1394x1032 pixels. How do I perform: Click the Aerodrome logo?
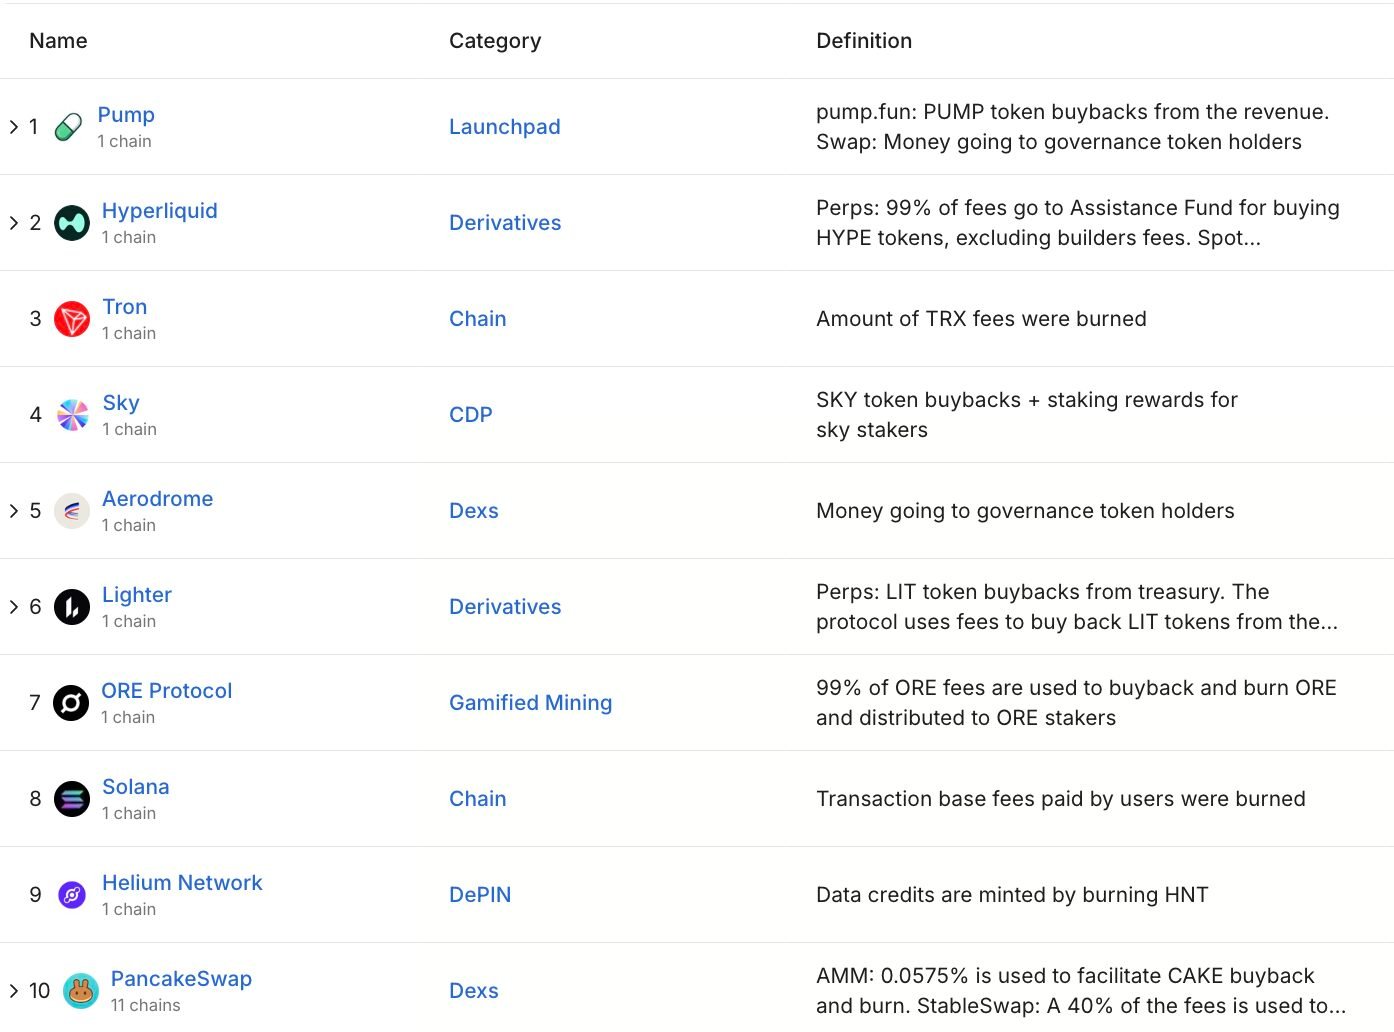(71, 510)
